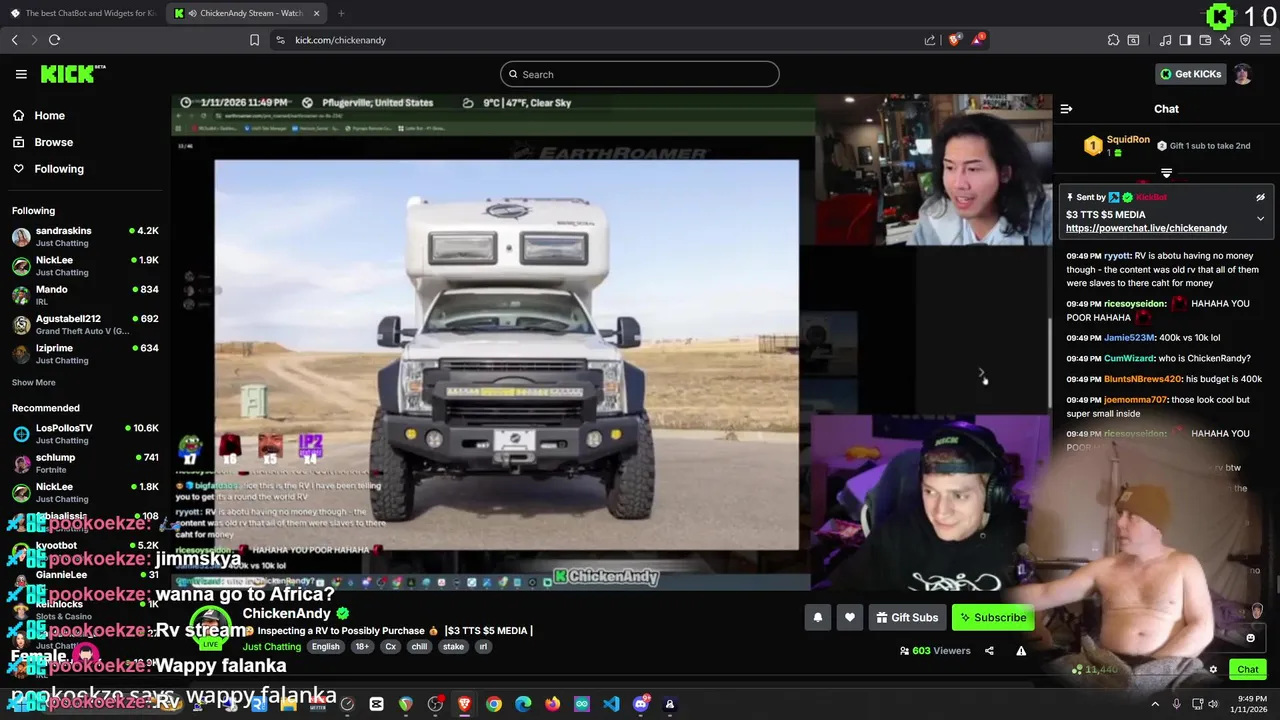Open sandraskins channel in Following list
Viewport: 1280px width, 720px height.
click(x=85, y=237)
